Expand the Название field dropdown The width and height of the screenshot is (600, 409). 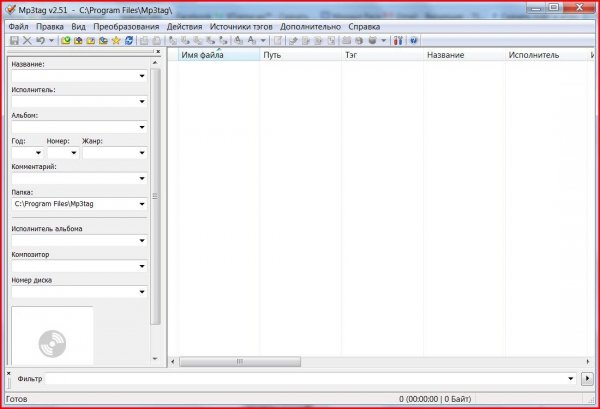point(142,76)
